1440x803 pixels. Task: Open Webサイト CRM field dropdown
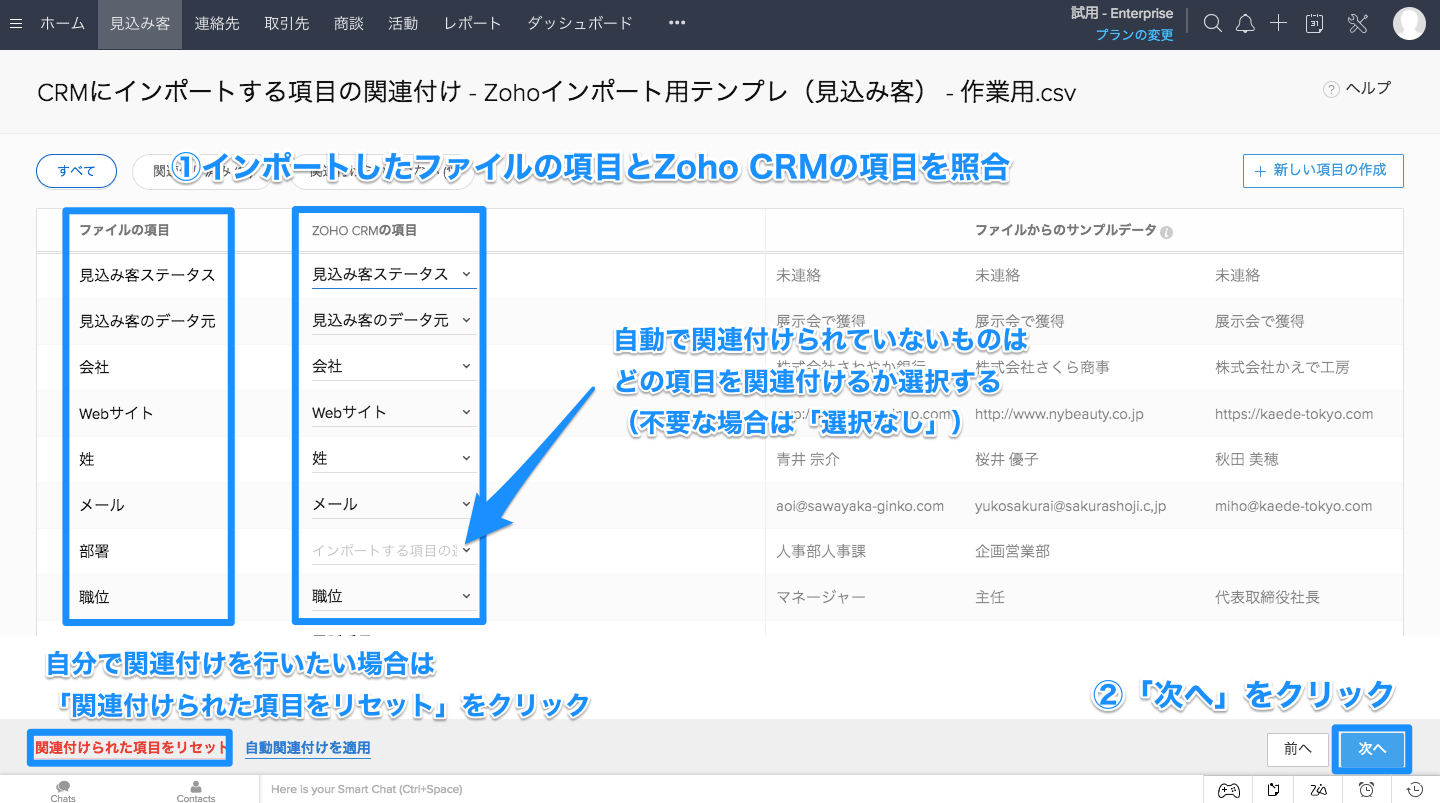coord(394,412)
